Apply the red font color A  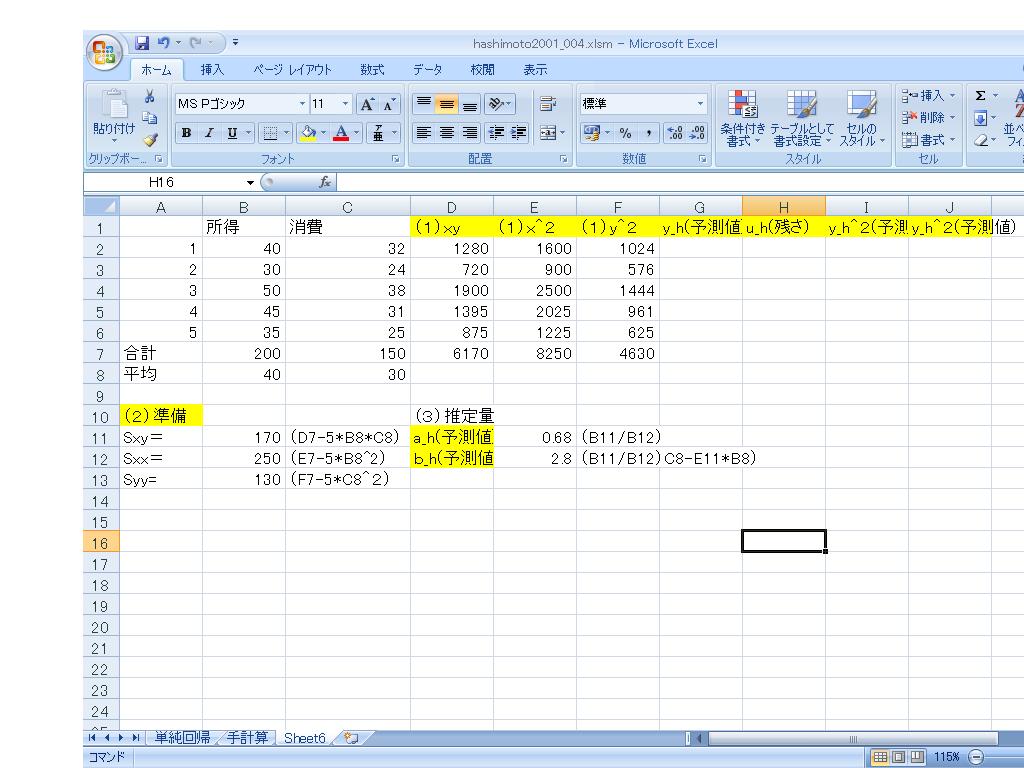341,133
